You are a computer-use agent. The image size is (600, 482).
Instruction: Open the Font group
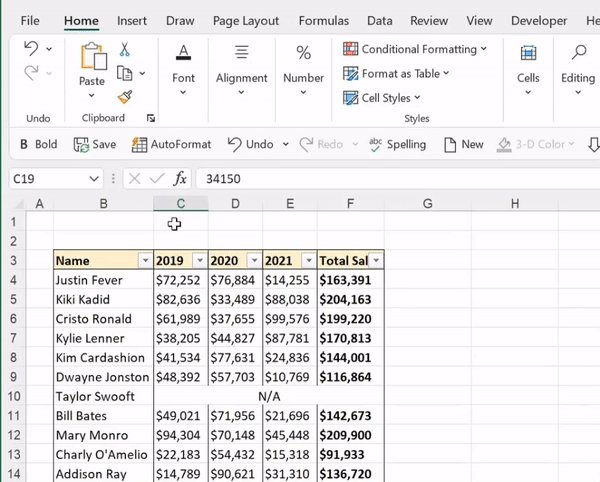tap(183, 70)
